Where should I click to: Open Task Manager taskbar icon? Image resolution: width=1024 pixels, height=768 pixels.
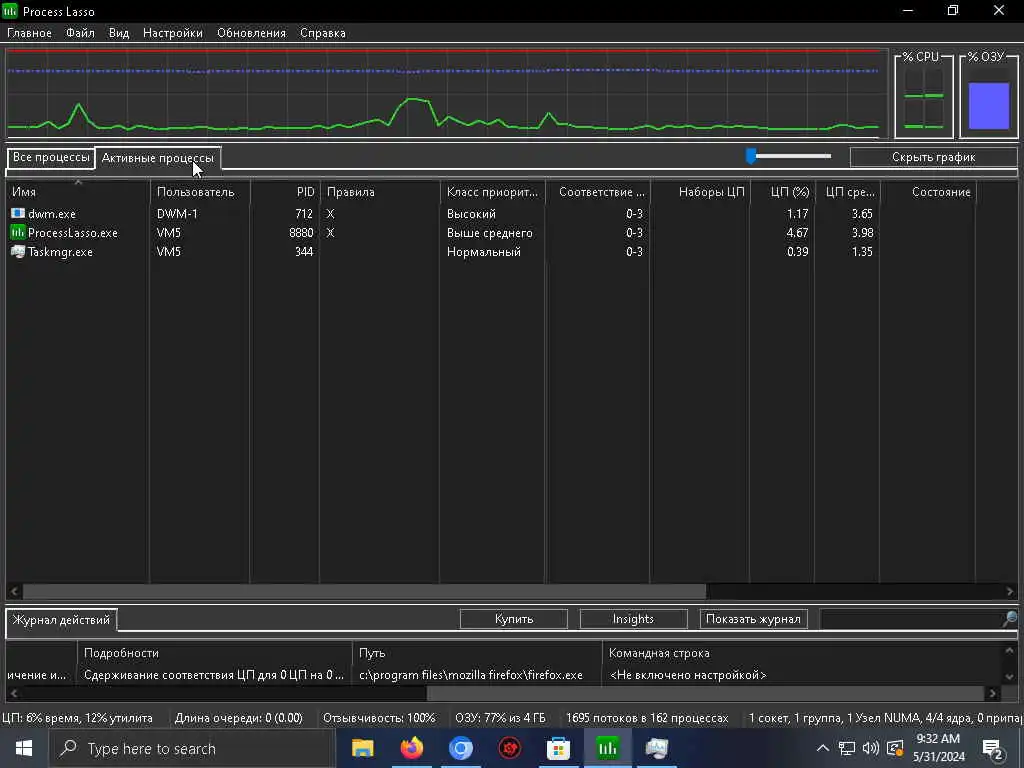tap(656, 748)
